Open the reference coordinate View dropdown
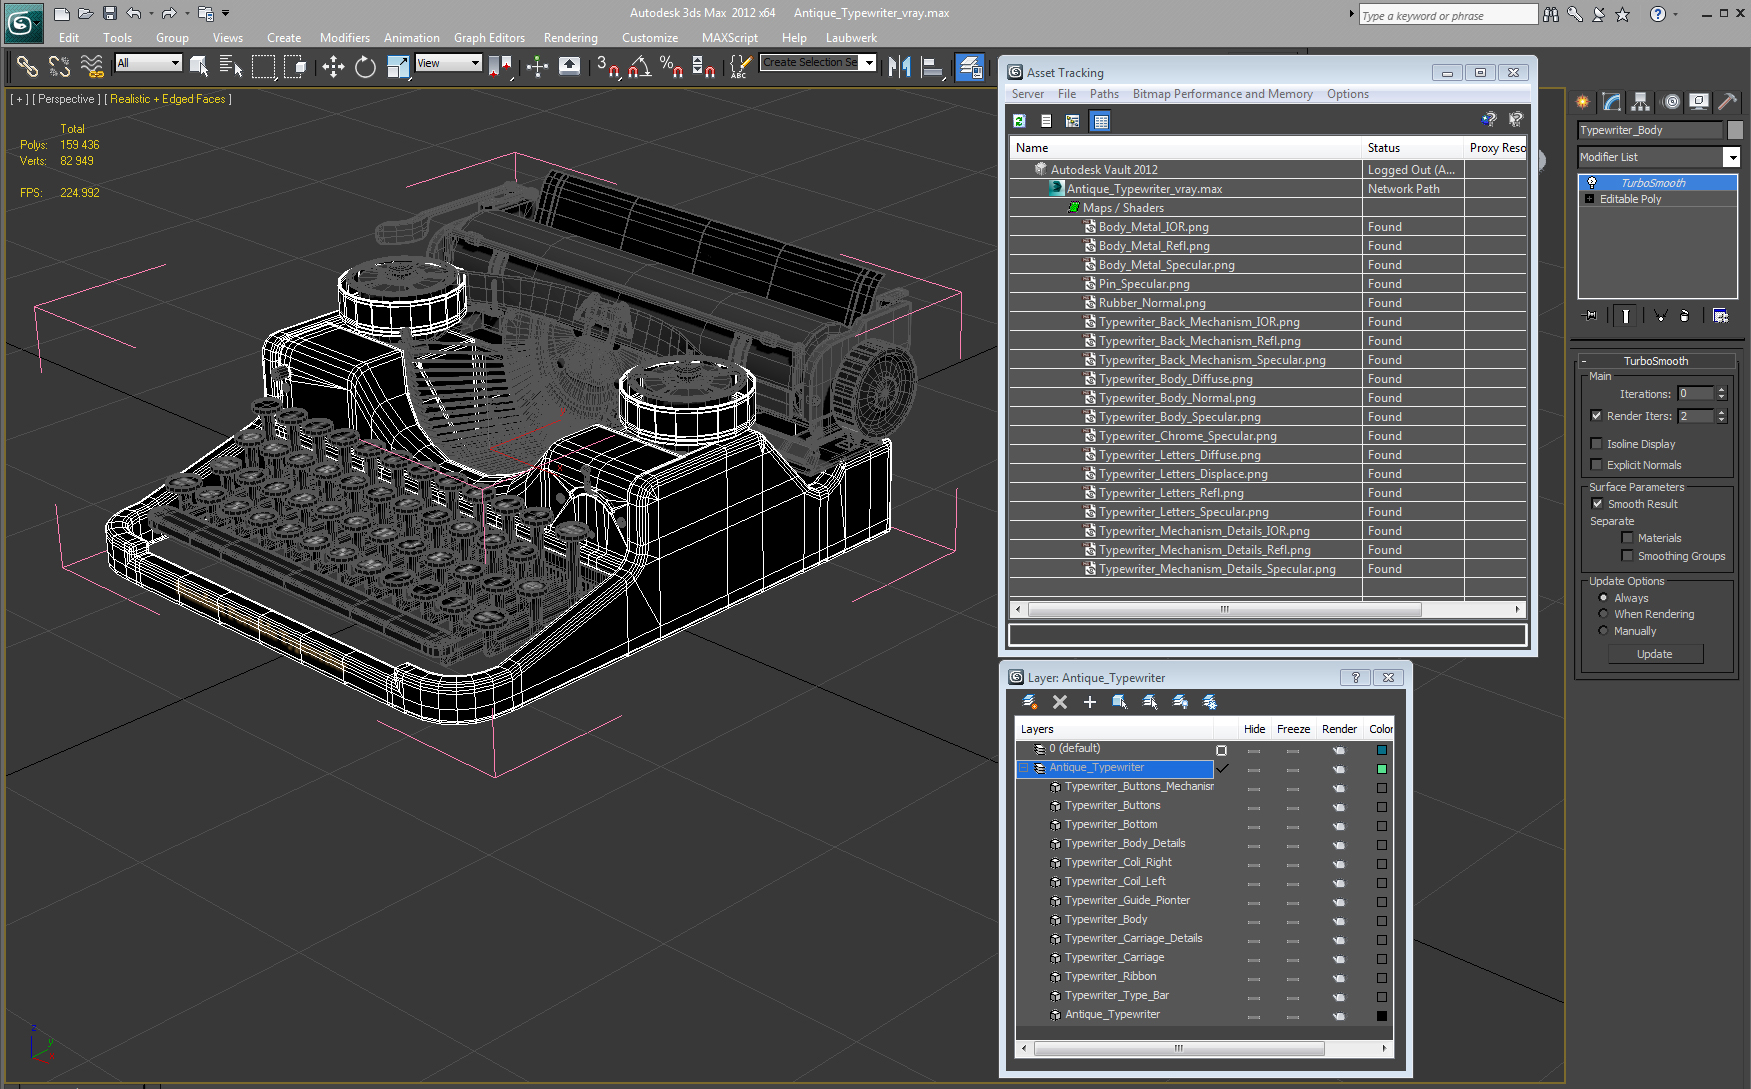The image size is (1751, 1089). point(448,63)
